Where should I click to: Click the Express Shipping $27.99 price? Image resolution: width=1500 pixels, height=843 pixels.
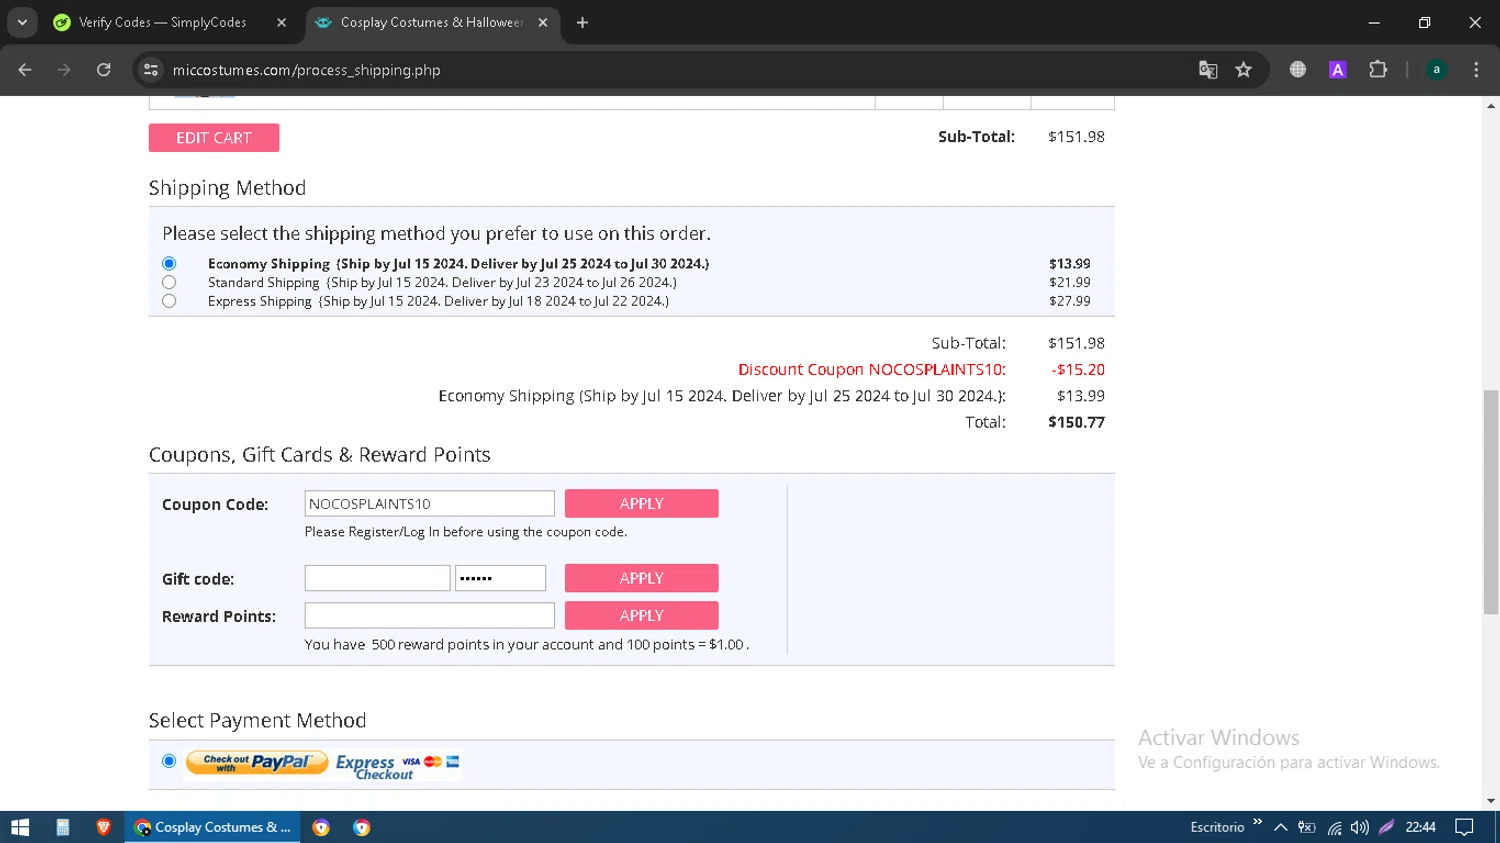(x=1069, y=301)
